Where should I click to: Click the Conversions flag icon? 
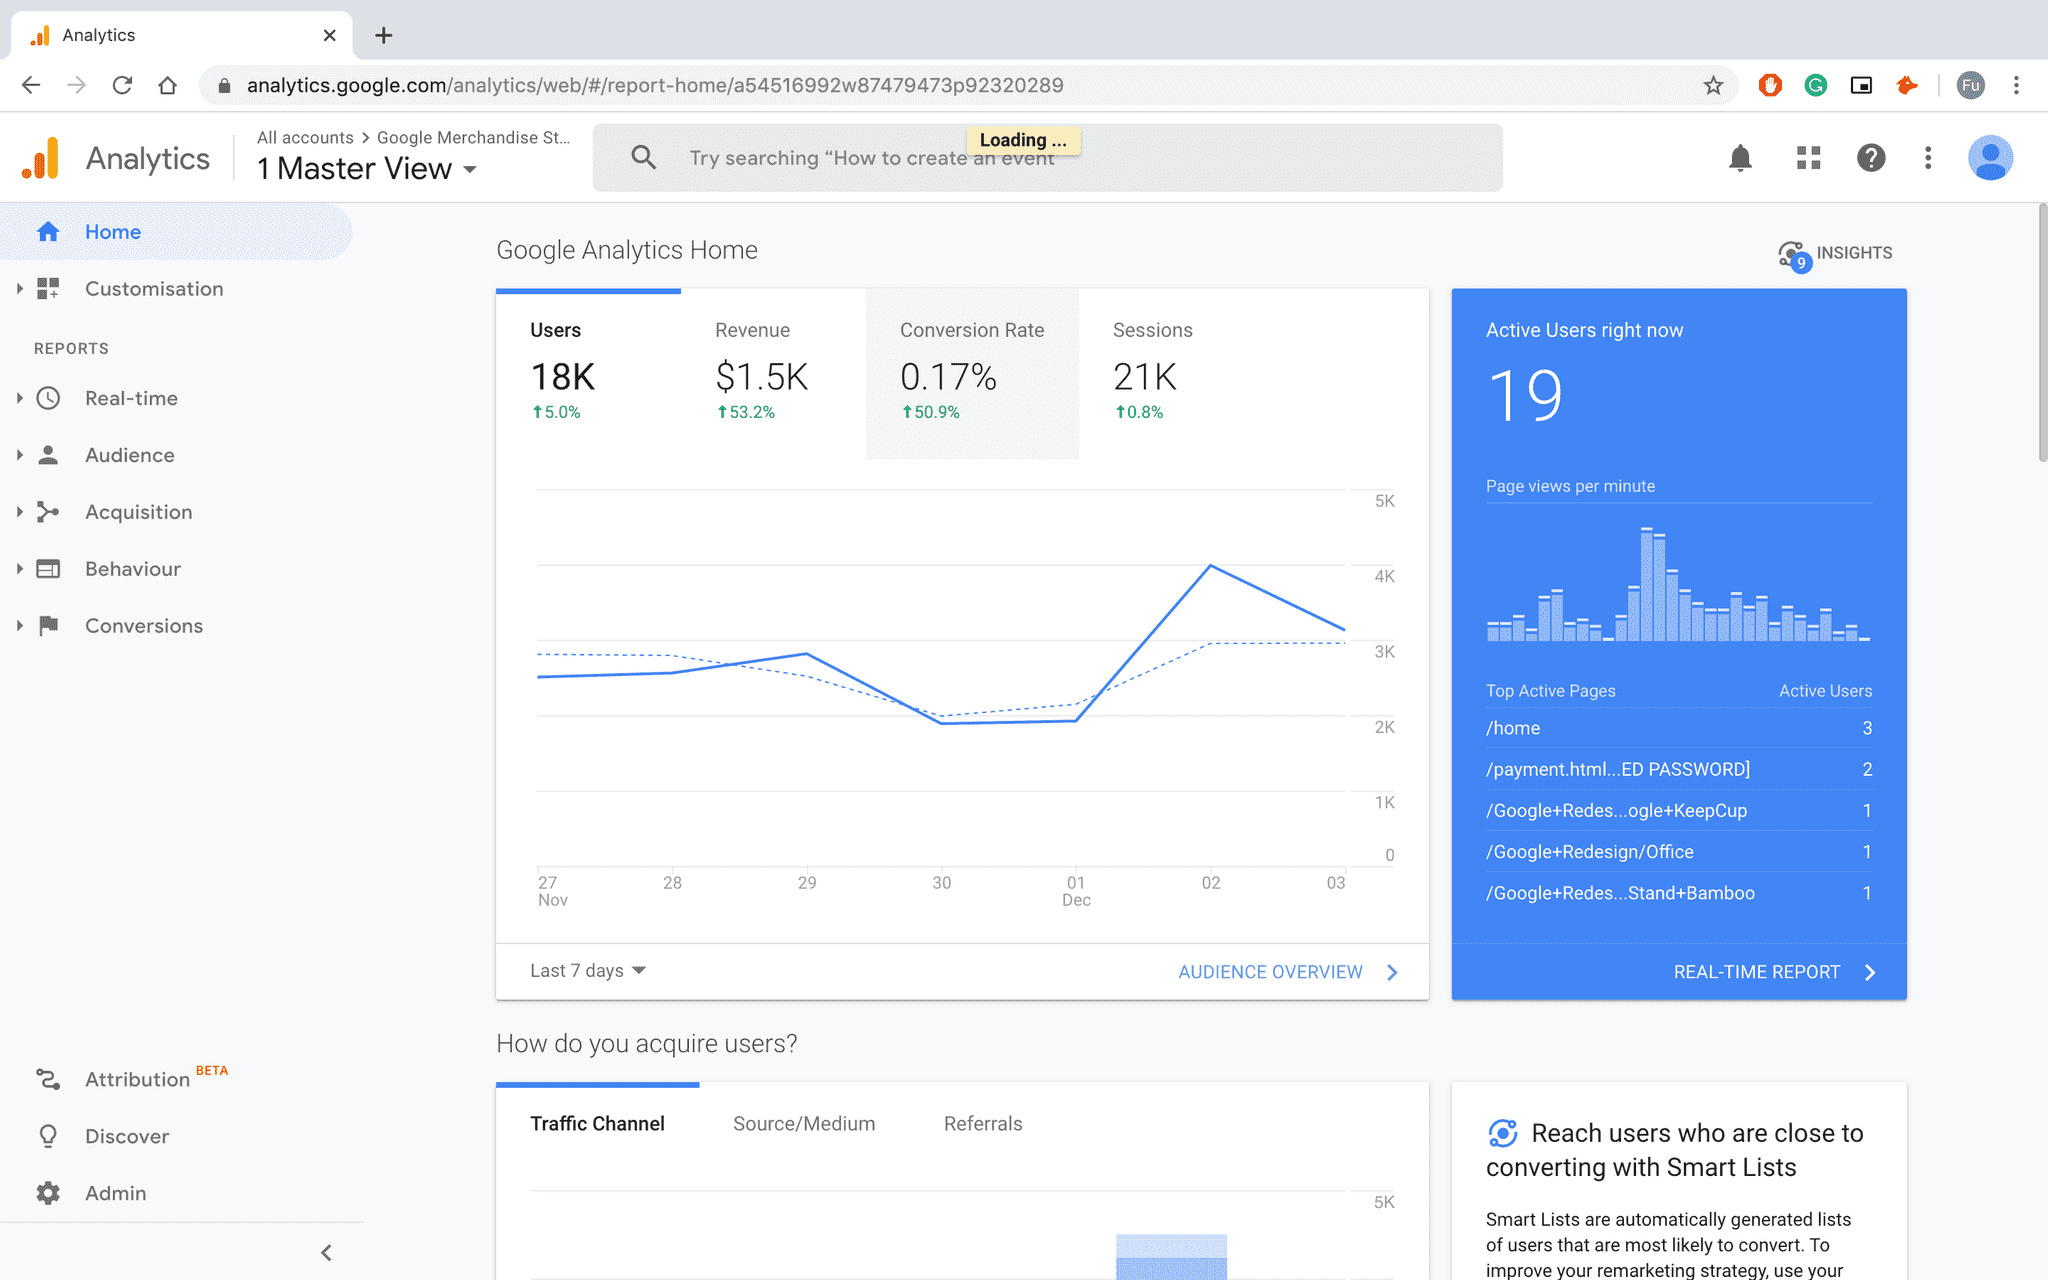coord(48,626)
